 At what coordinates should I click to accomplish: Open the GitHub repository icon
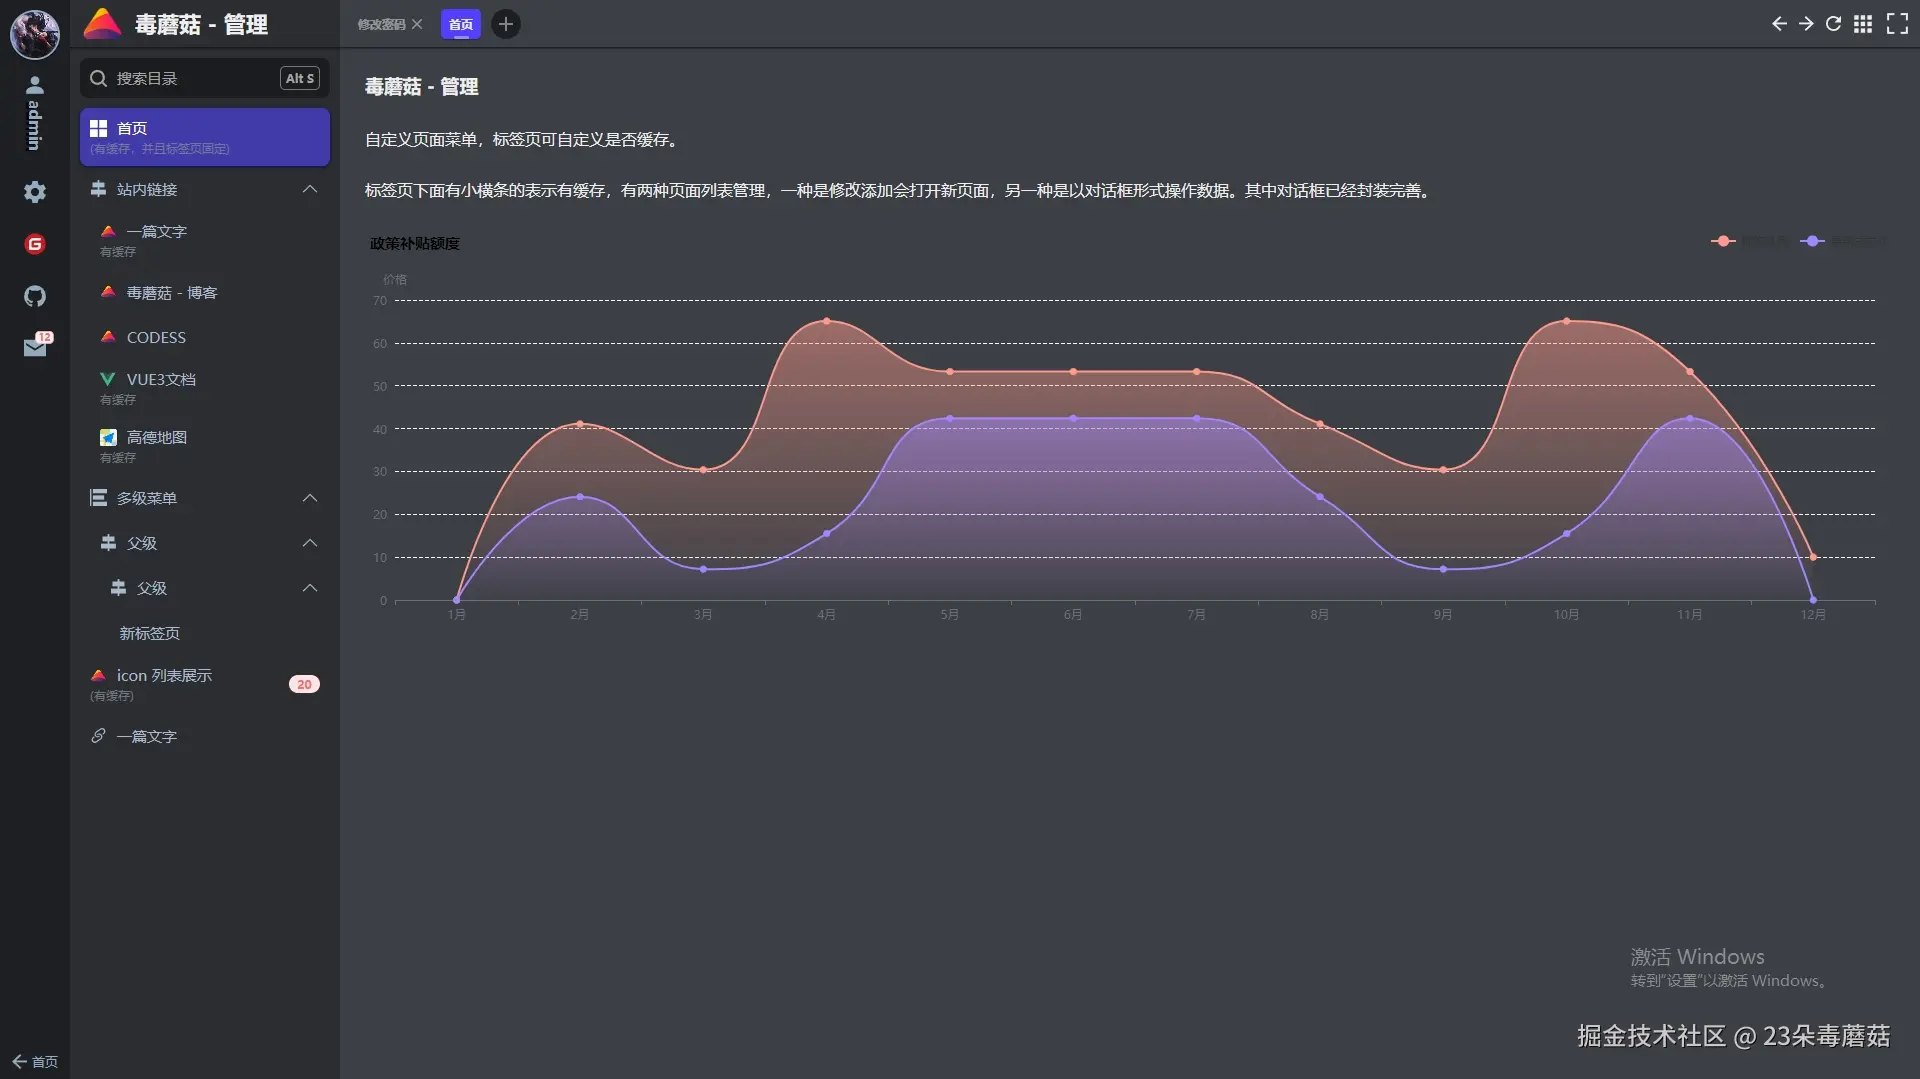coord(35,296)
